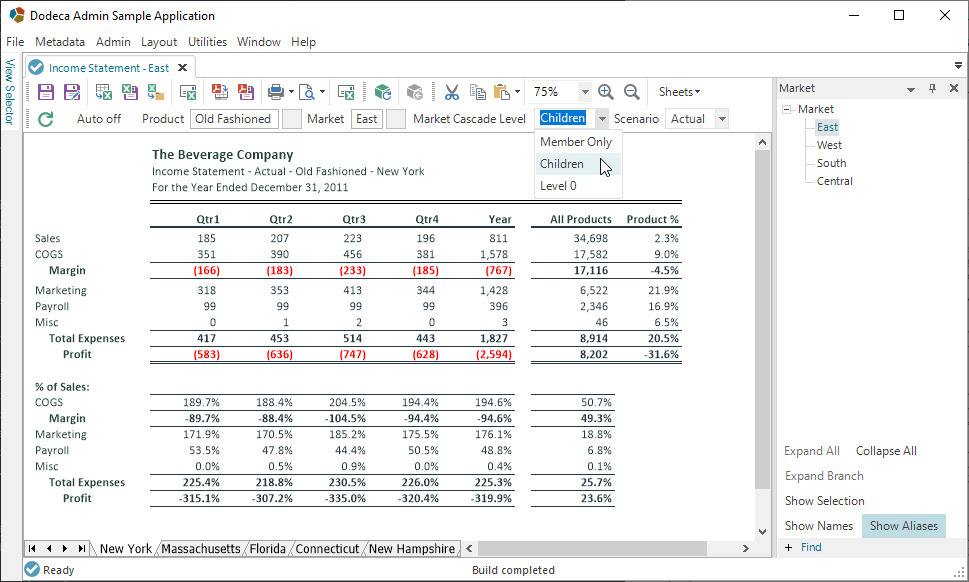Toggle Show Aliases in the Market panel
This screenshot has width=969, height=582.
[x=903, y=526]
